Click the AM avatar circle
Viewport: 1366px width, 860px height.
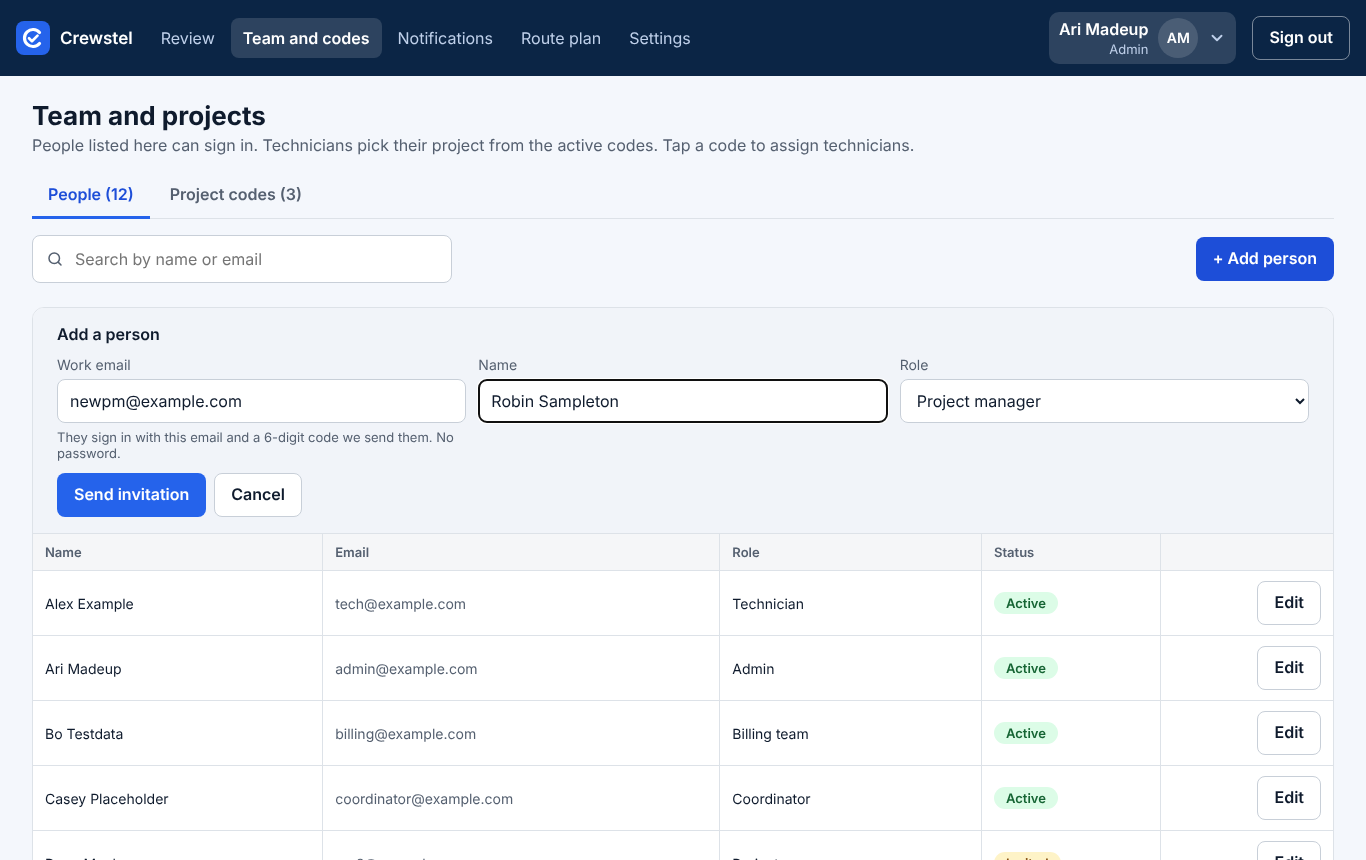click(x=1178, y=38)
